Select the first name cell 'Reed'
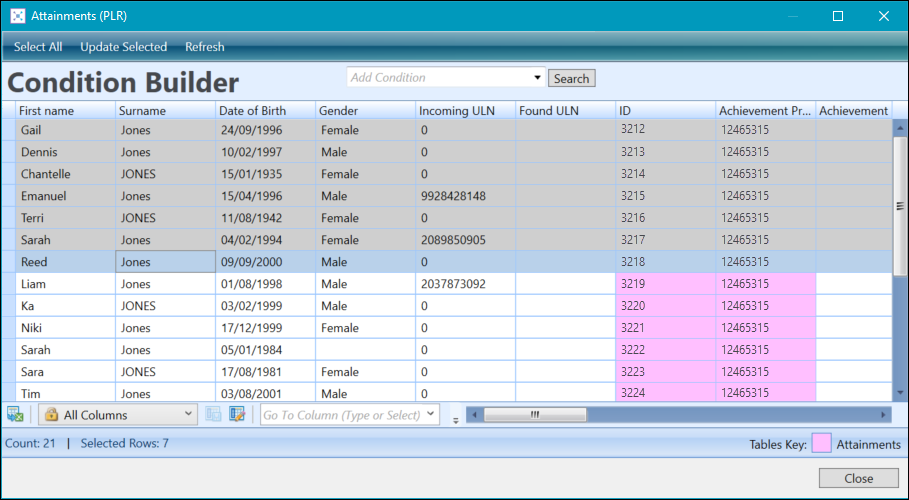 click(66, 262)
